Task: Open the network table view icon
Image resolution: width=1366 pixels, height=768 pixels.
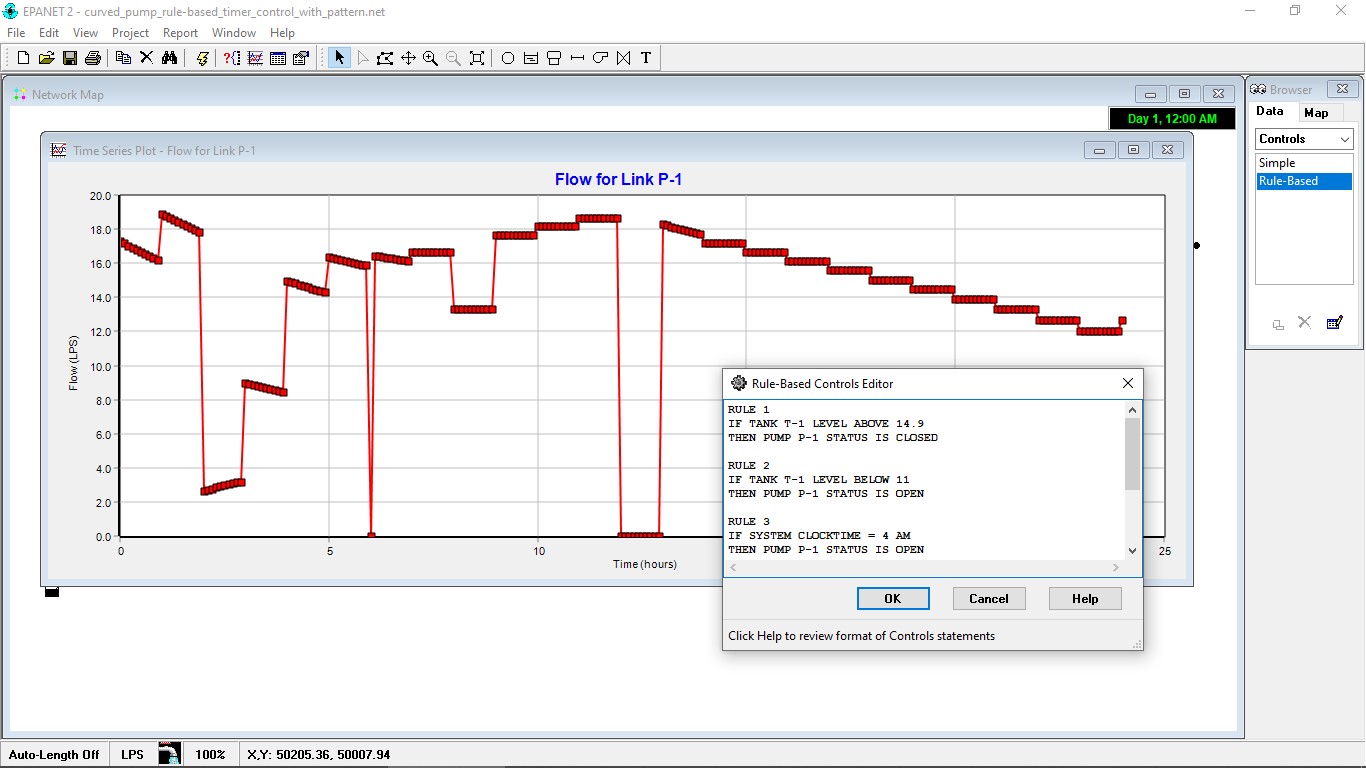Action: pyautogui.click(x=277, y=57)
